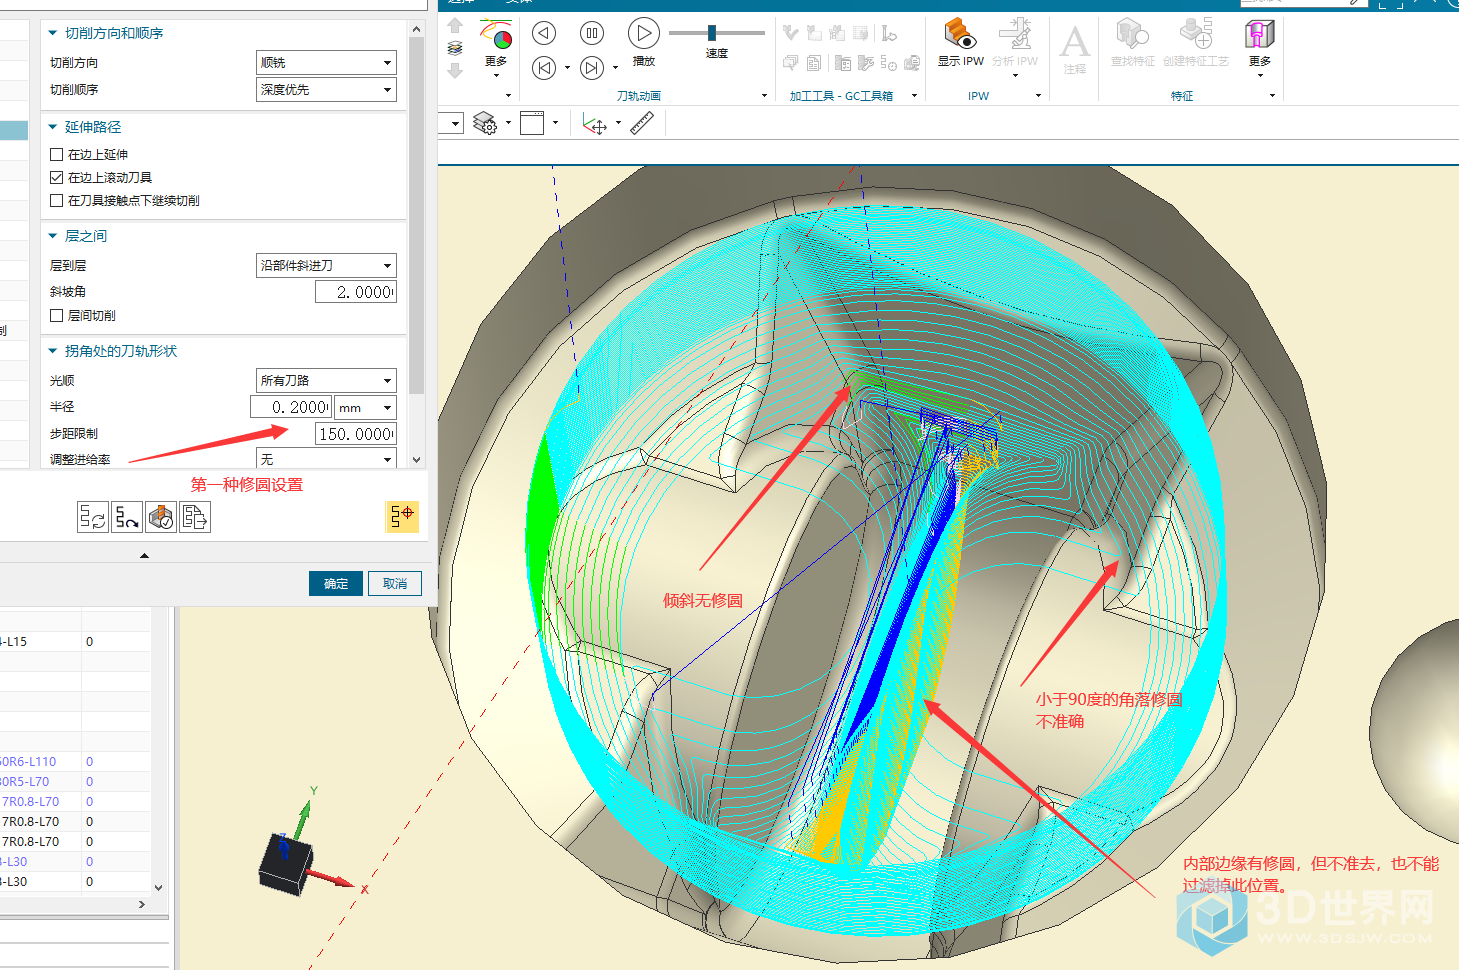Open the mm unit dropdown beside 半径
The width and height of the screenshot is (1459, 970).
pyautogui.click(x=365, y=407)
